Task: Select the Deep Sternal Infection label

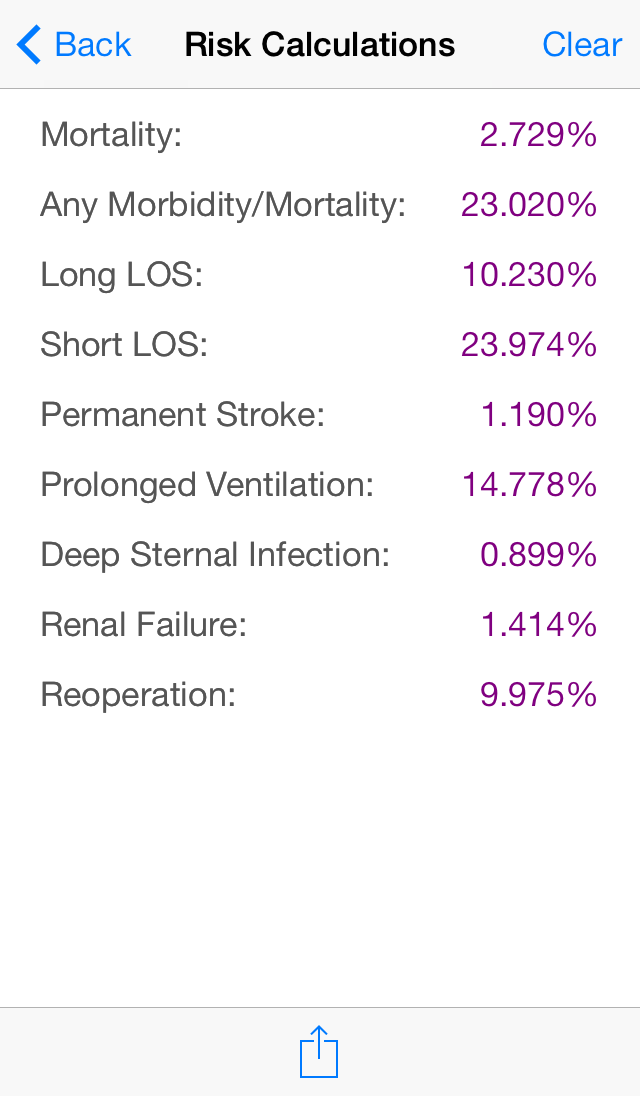Action: click(x=214, y=554)
